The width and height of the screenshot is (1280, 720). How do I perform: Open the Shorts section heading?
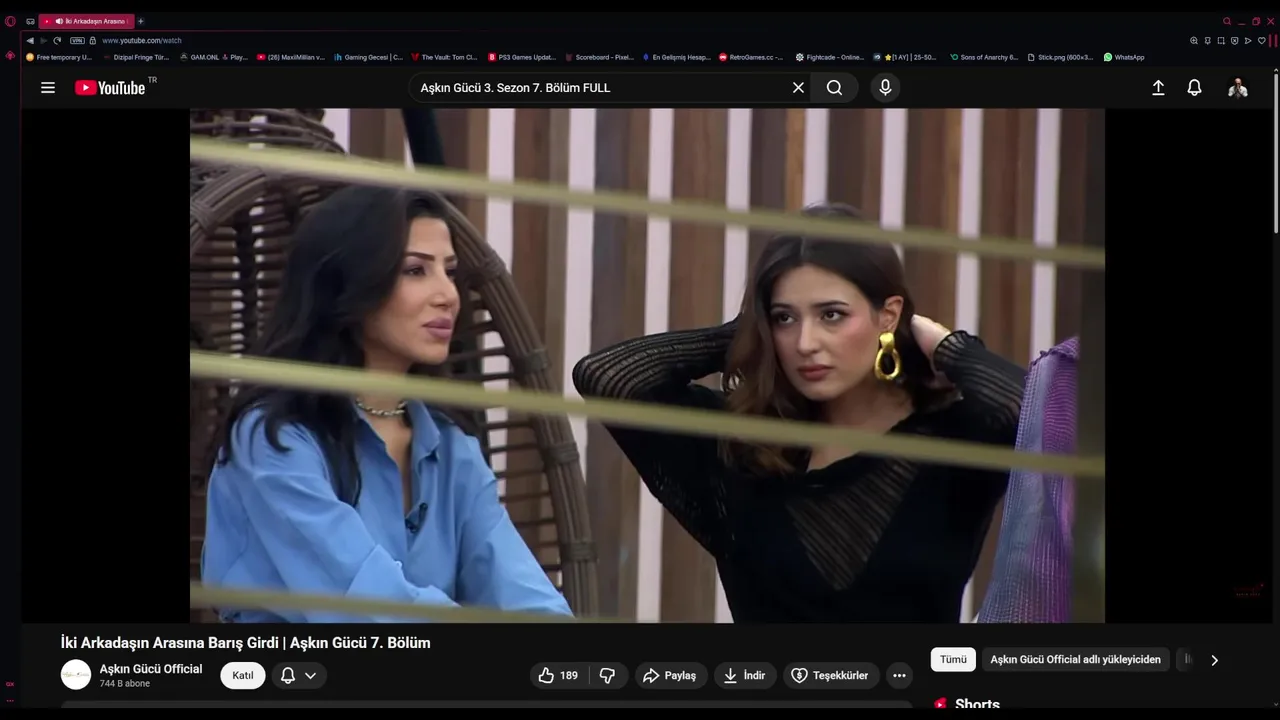[x=977, y=704]
